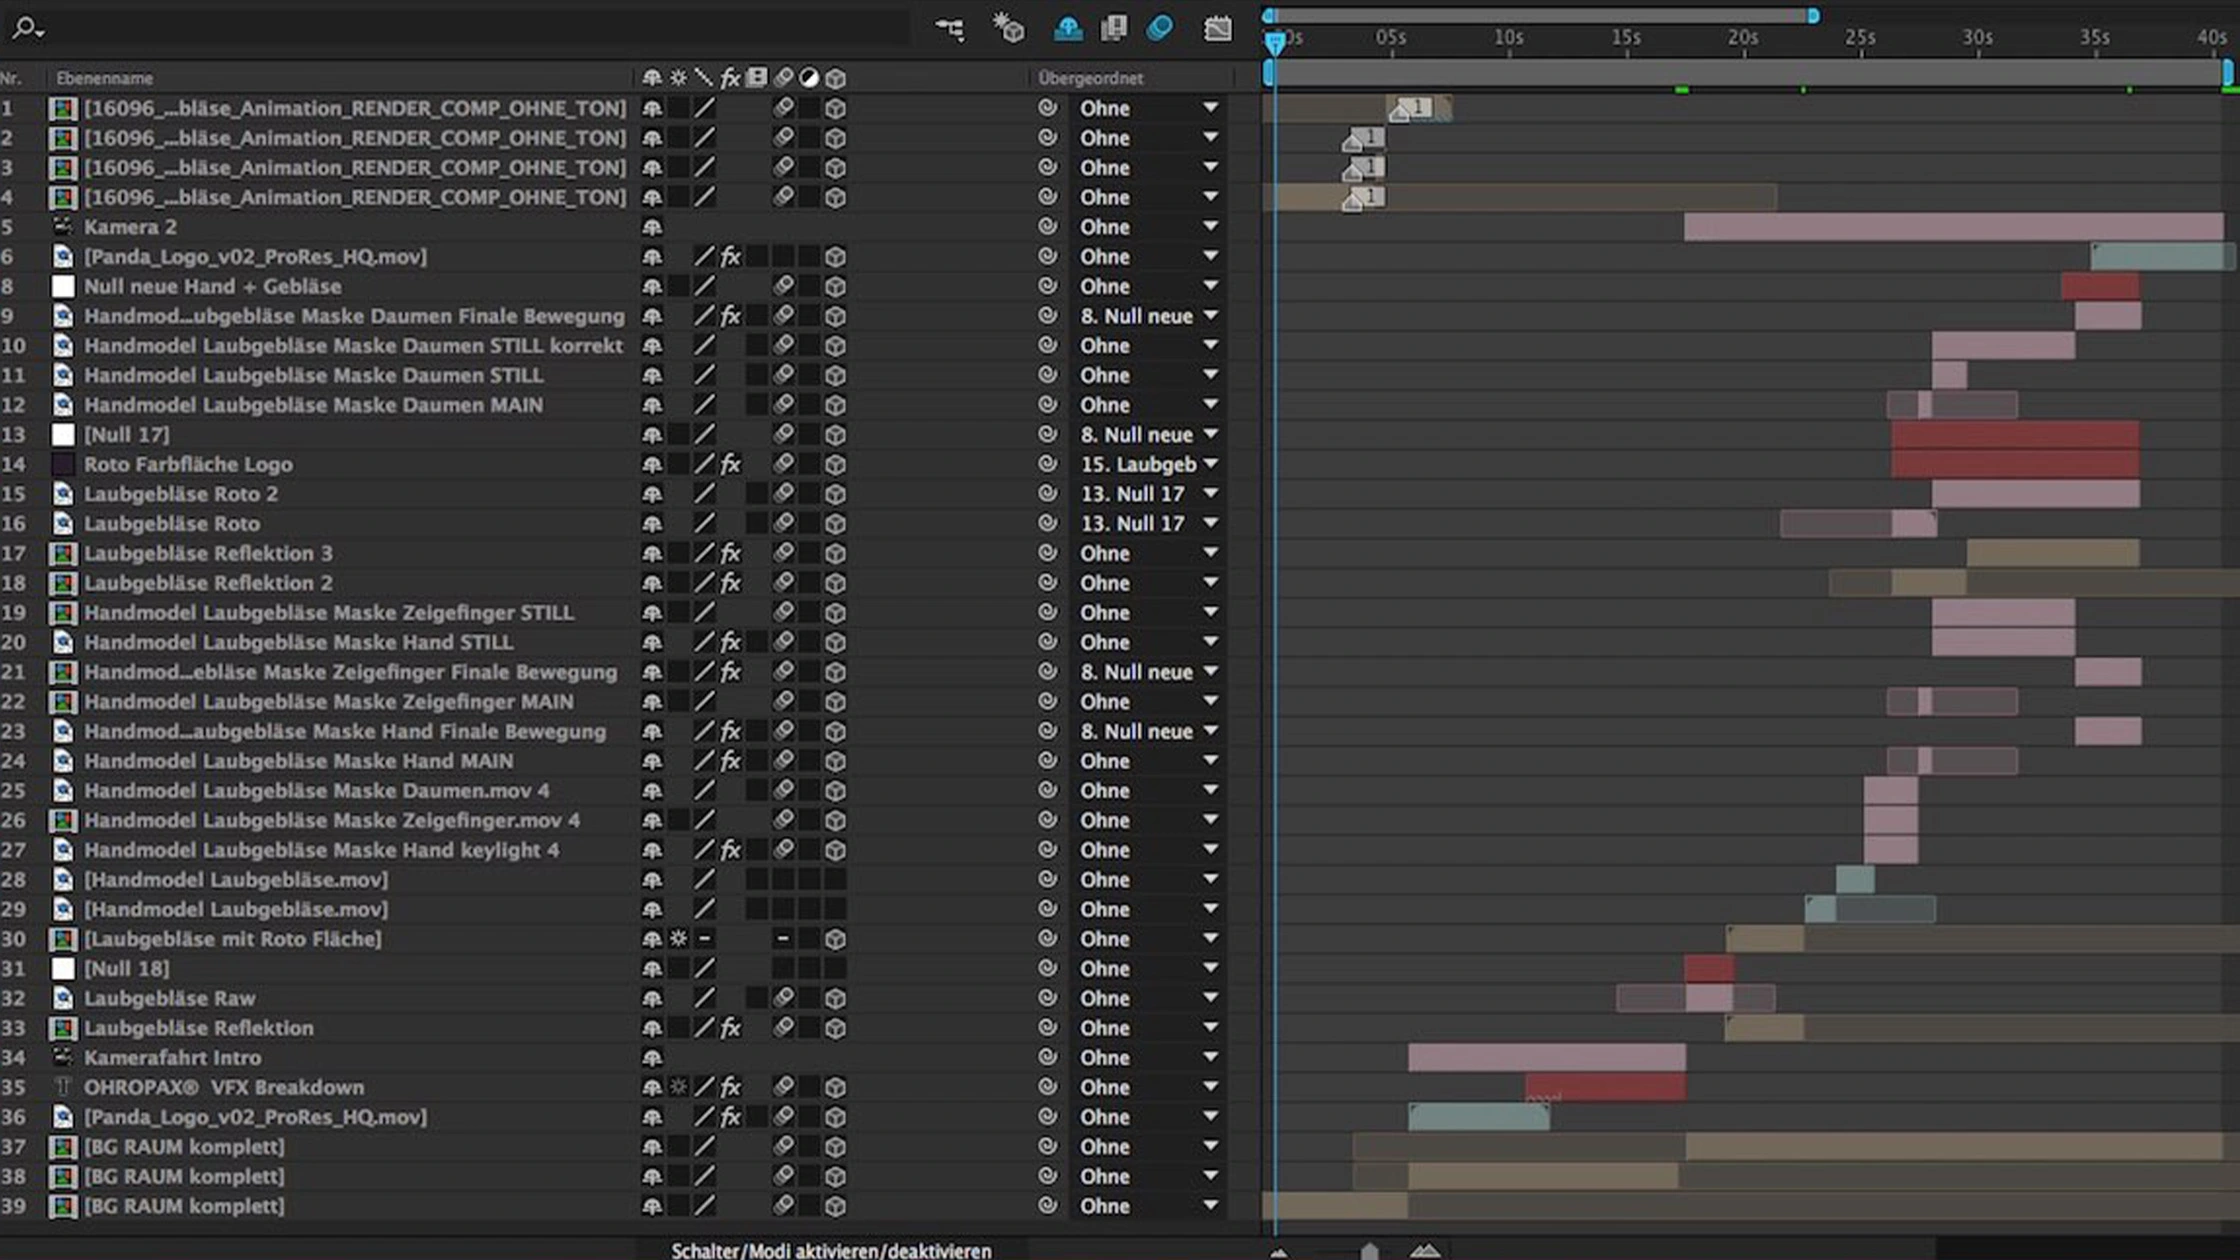Screen dimensions: 2240x1260
Task: Select layer Null neue Hand + Gebläse
Action: tap(212, 286)
